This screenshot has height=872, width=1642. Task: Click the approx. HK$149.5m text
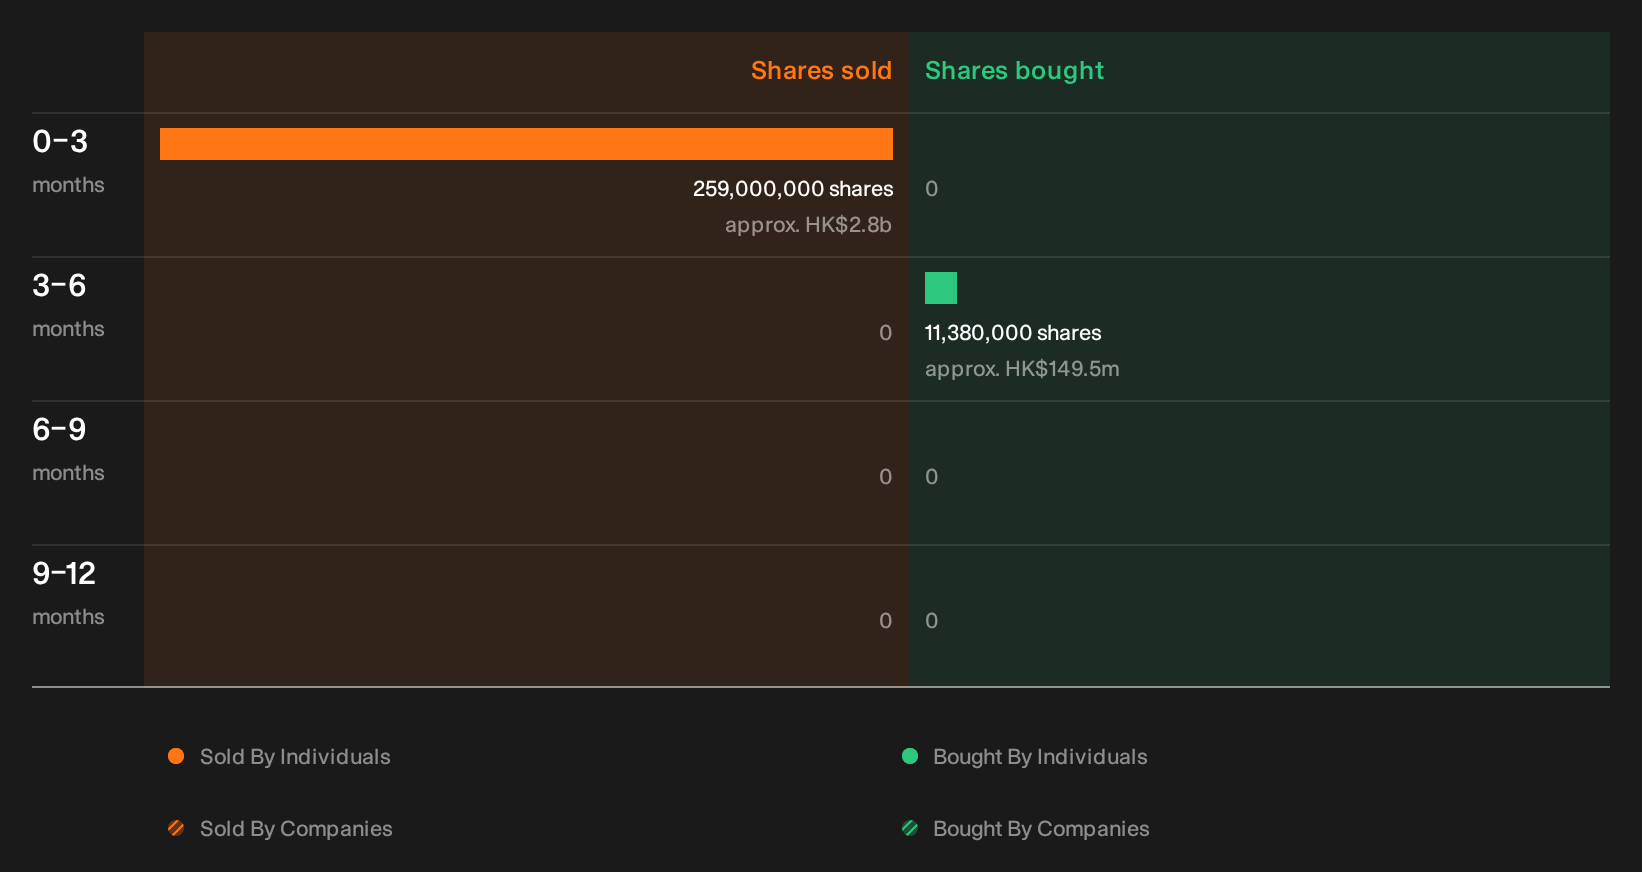(1022, 369)
